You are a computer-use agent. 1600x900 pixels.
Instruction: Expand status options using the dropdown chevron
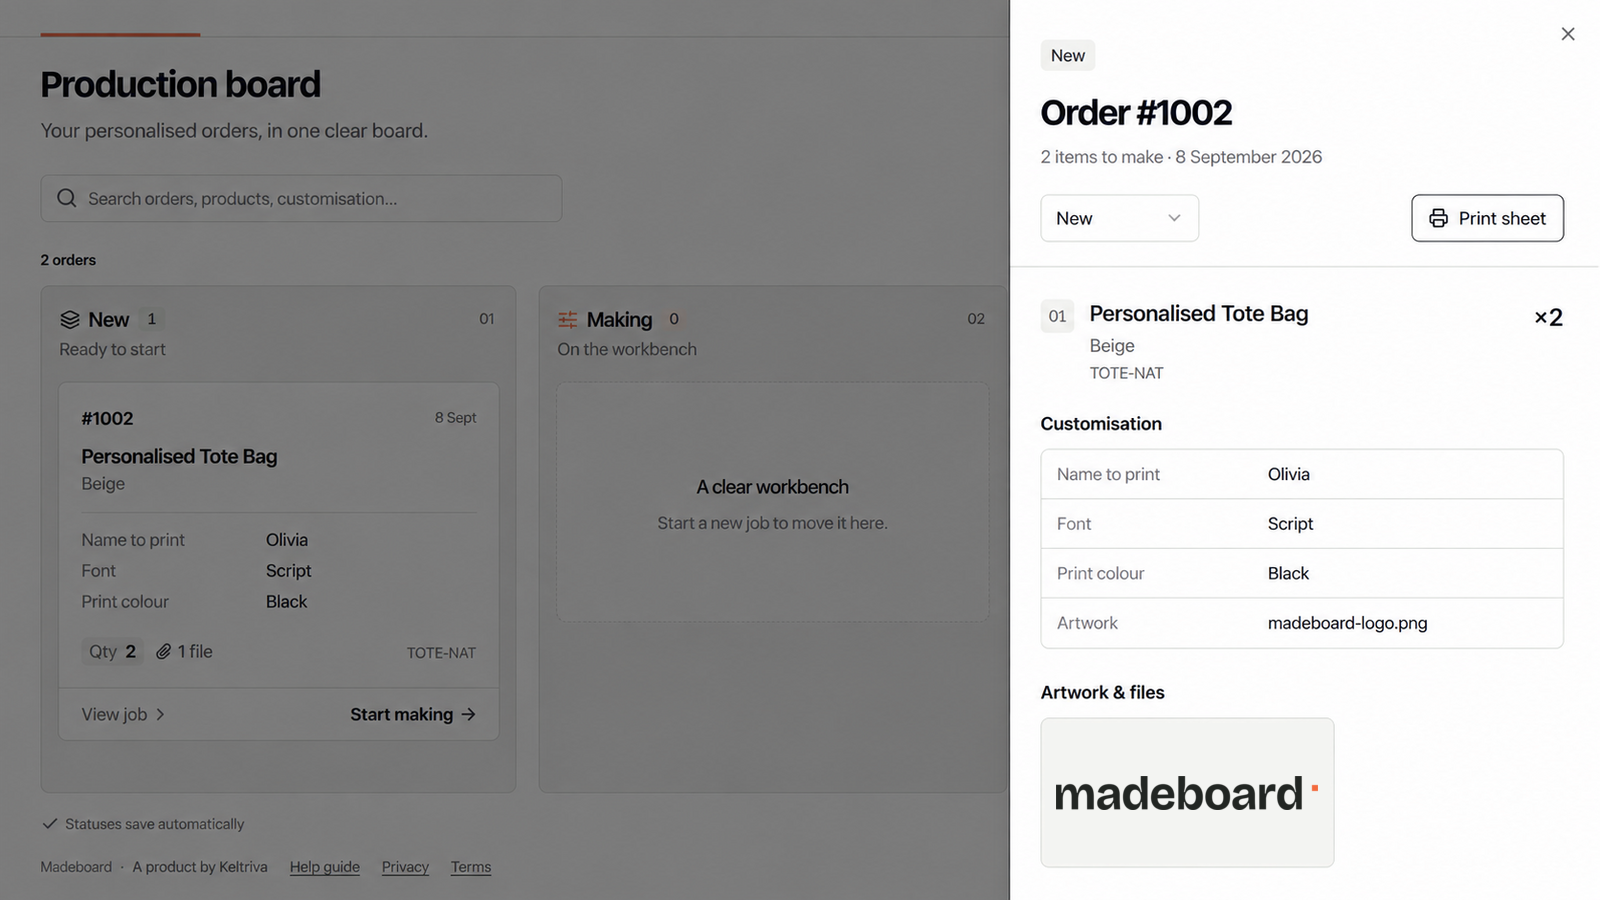(1174, 218)
